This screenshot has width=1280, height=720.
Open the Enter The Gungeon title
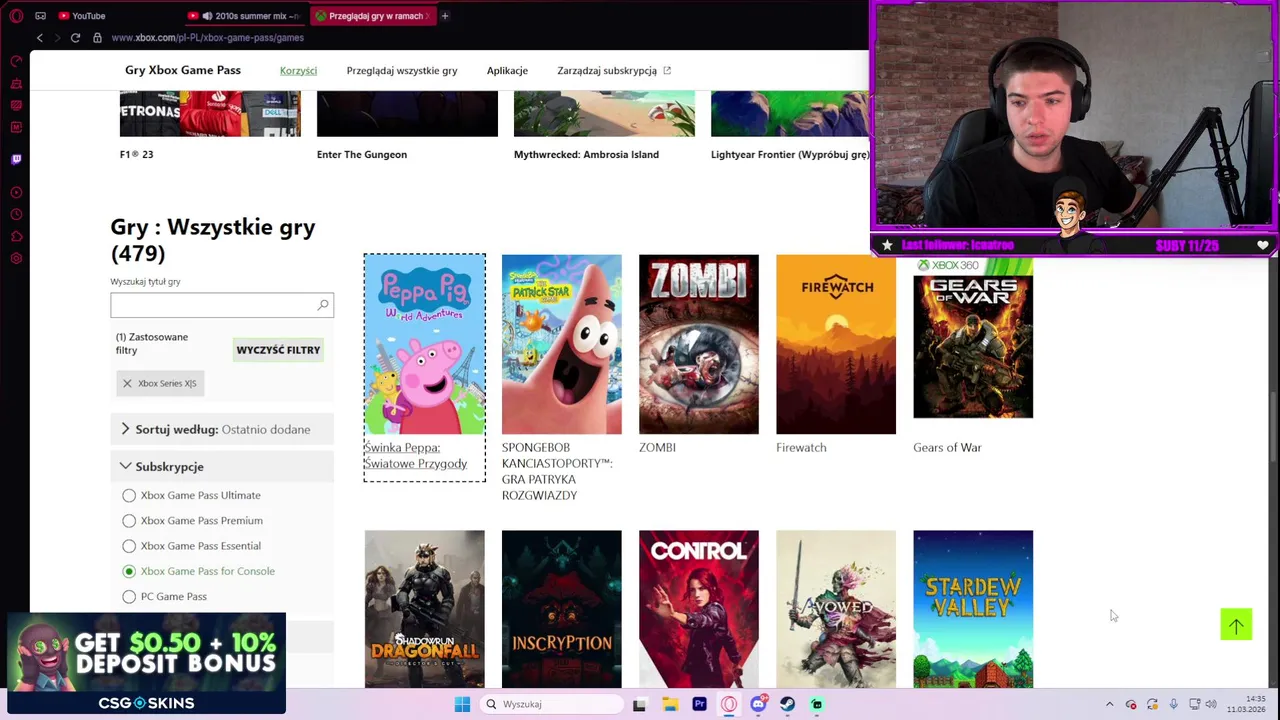361,155
